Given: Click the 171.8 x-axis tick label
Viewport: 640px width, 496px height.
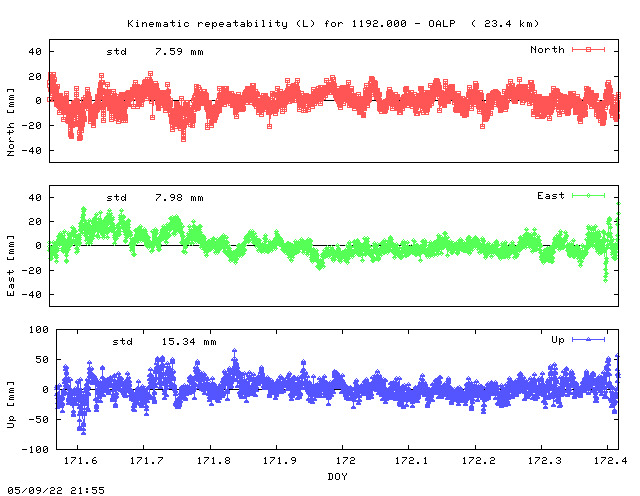Looking at the screenshot, I should (213, 461).
